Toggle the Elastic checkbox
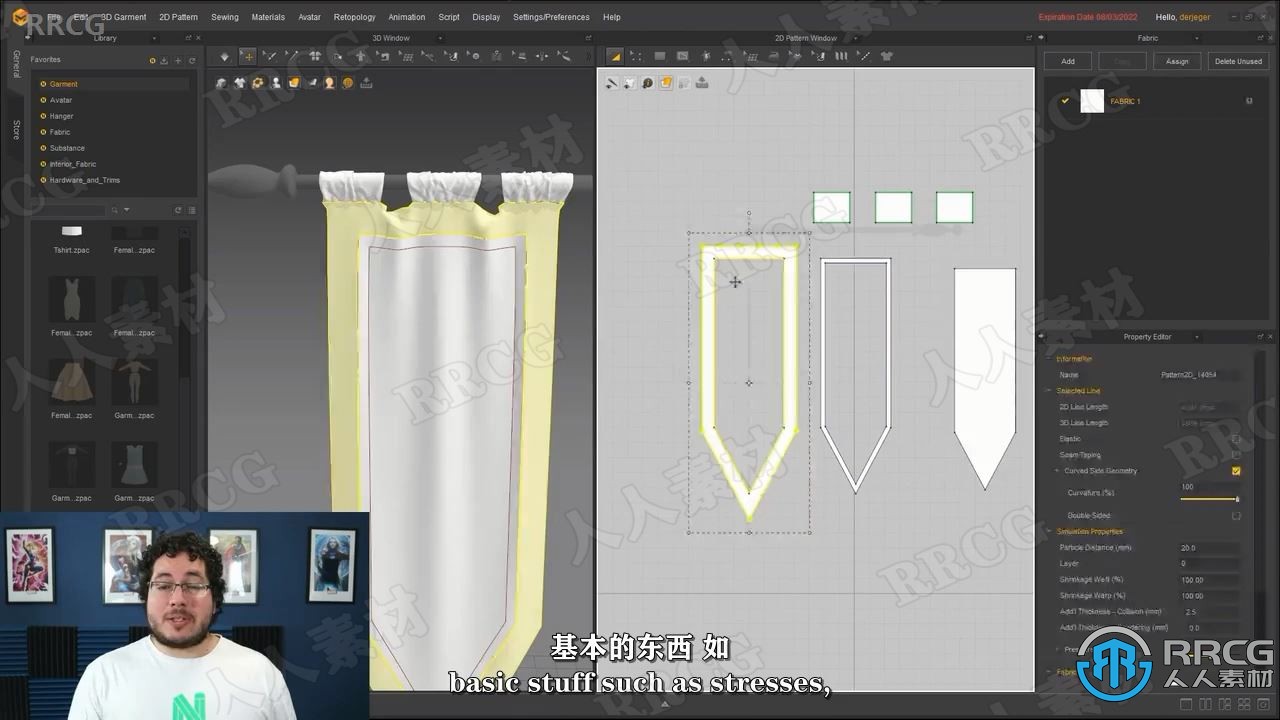 pos(1236,439)
